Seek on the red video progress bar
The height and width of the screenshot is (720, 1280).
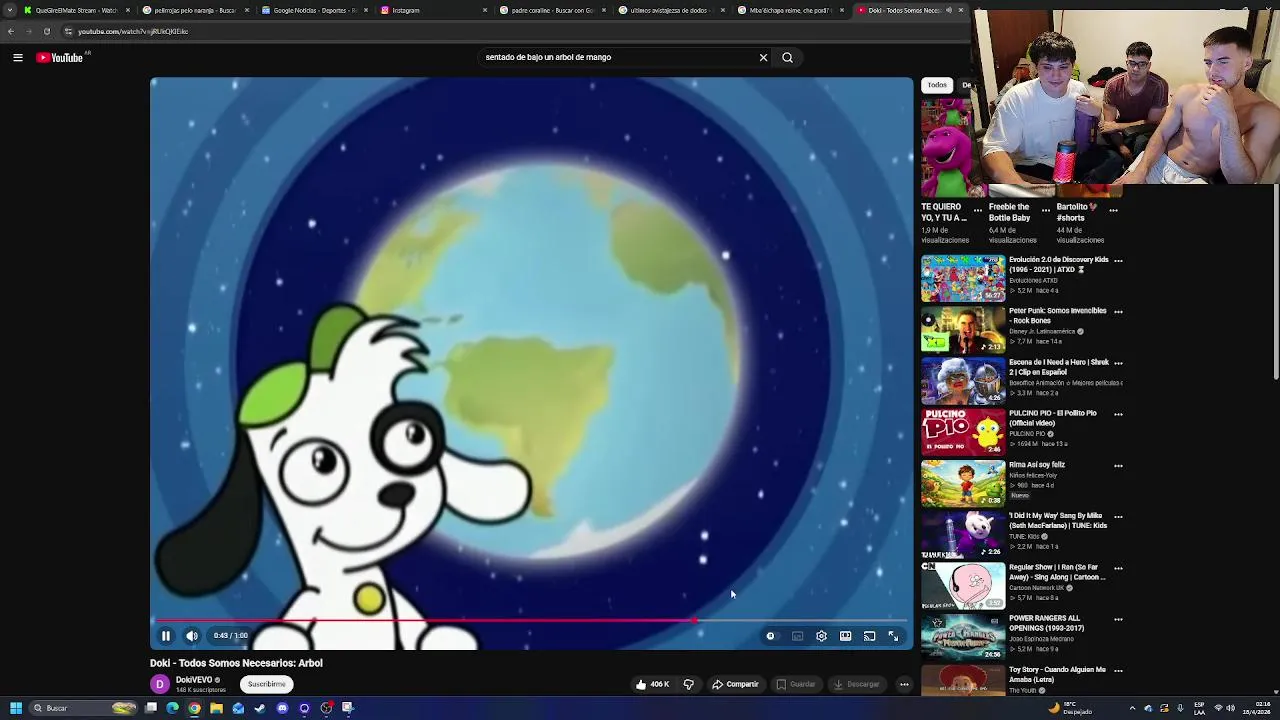(x=531, y=621)
